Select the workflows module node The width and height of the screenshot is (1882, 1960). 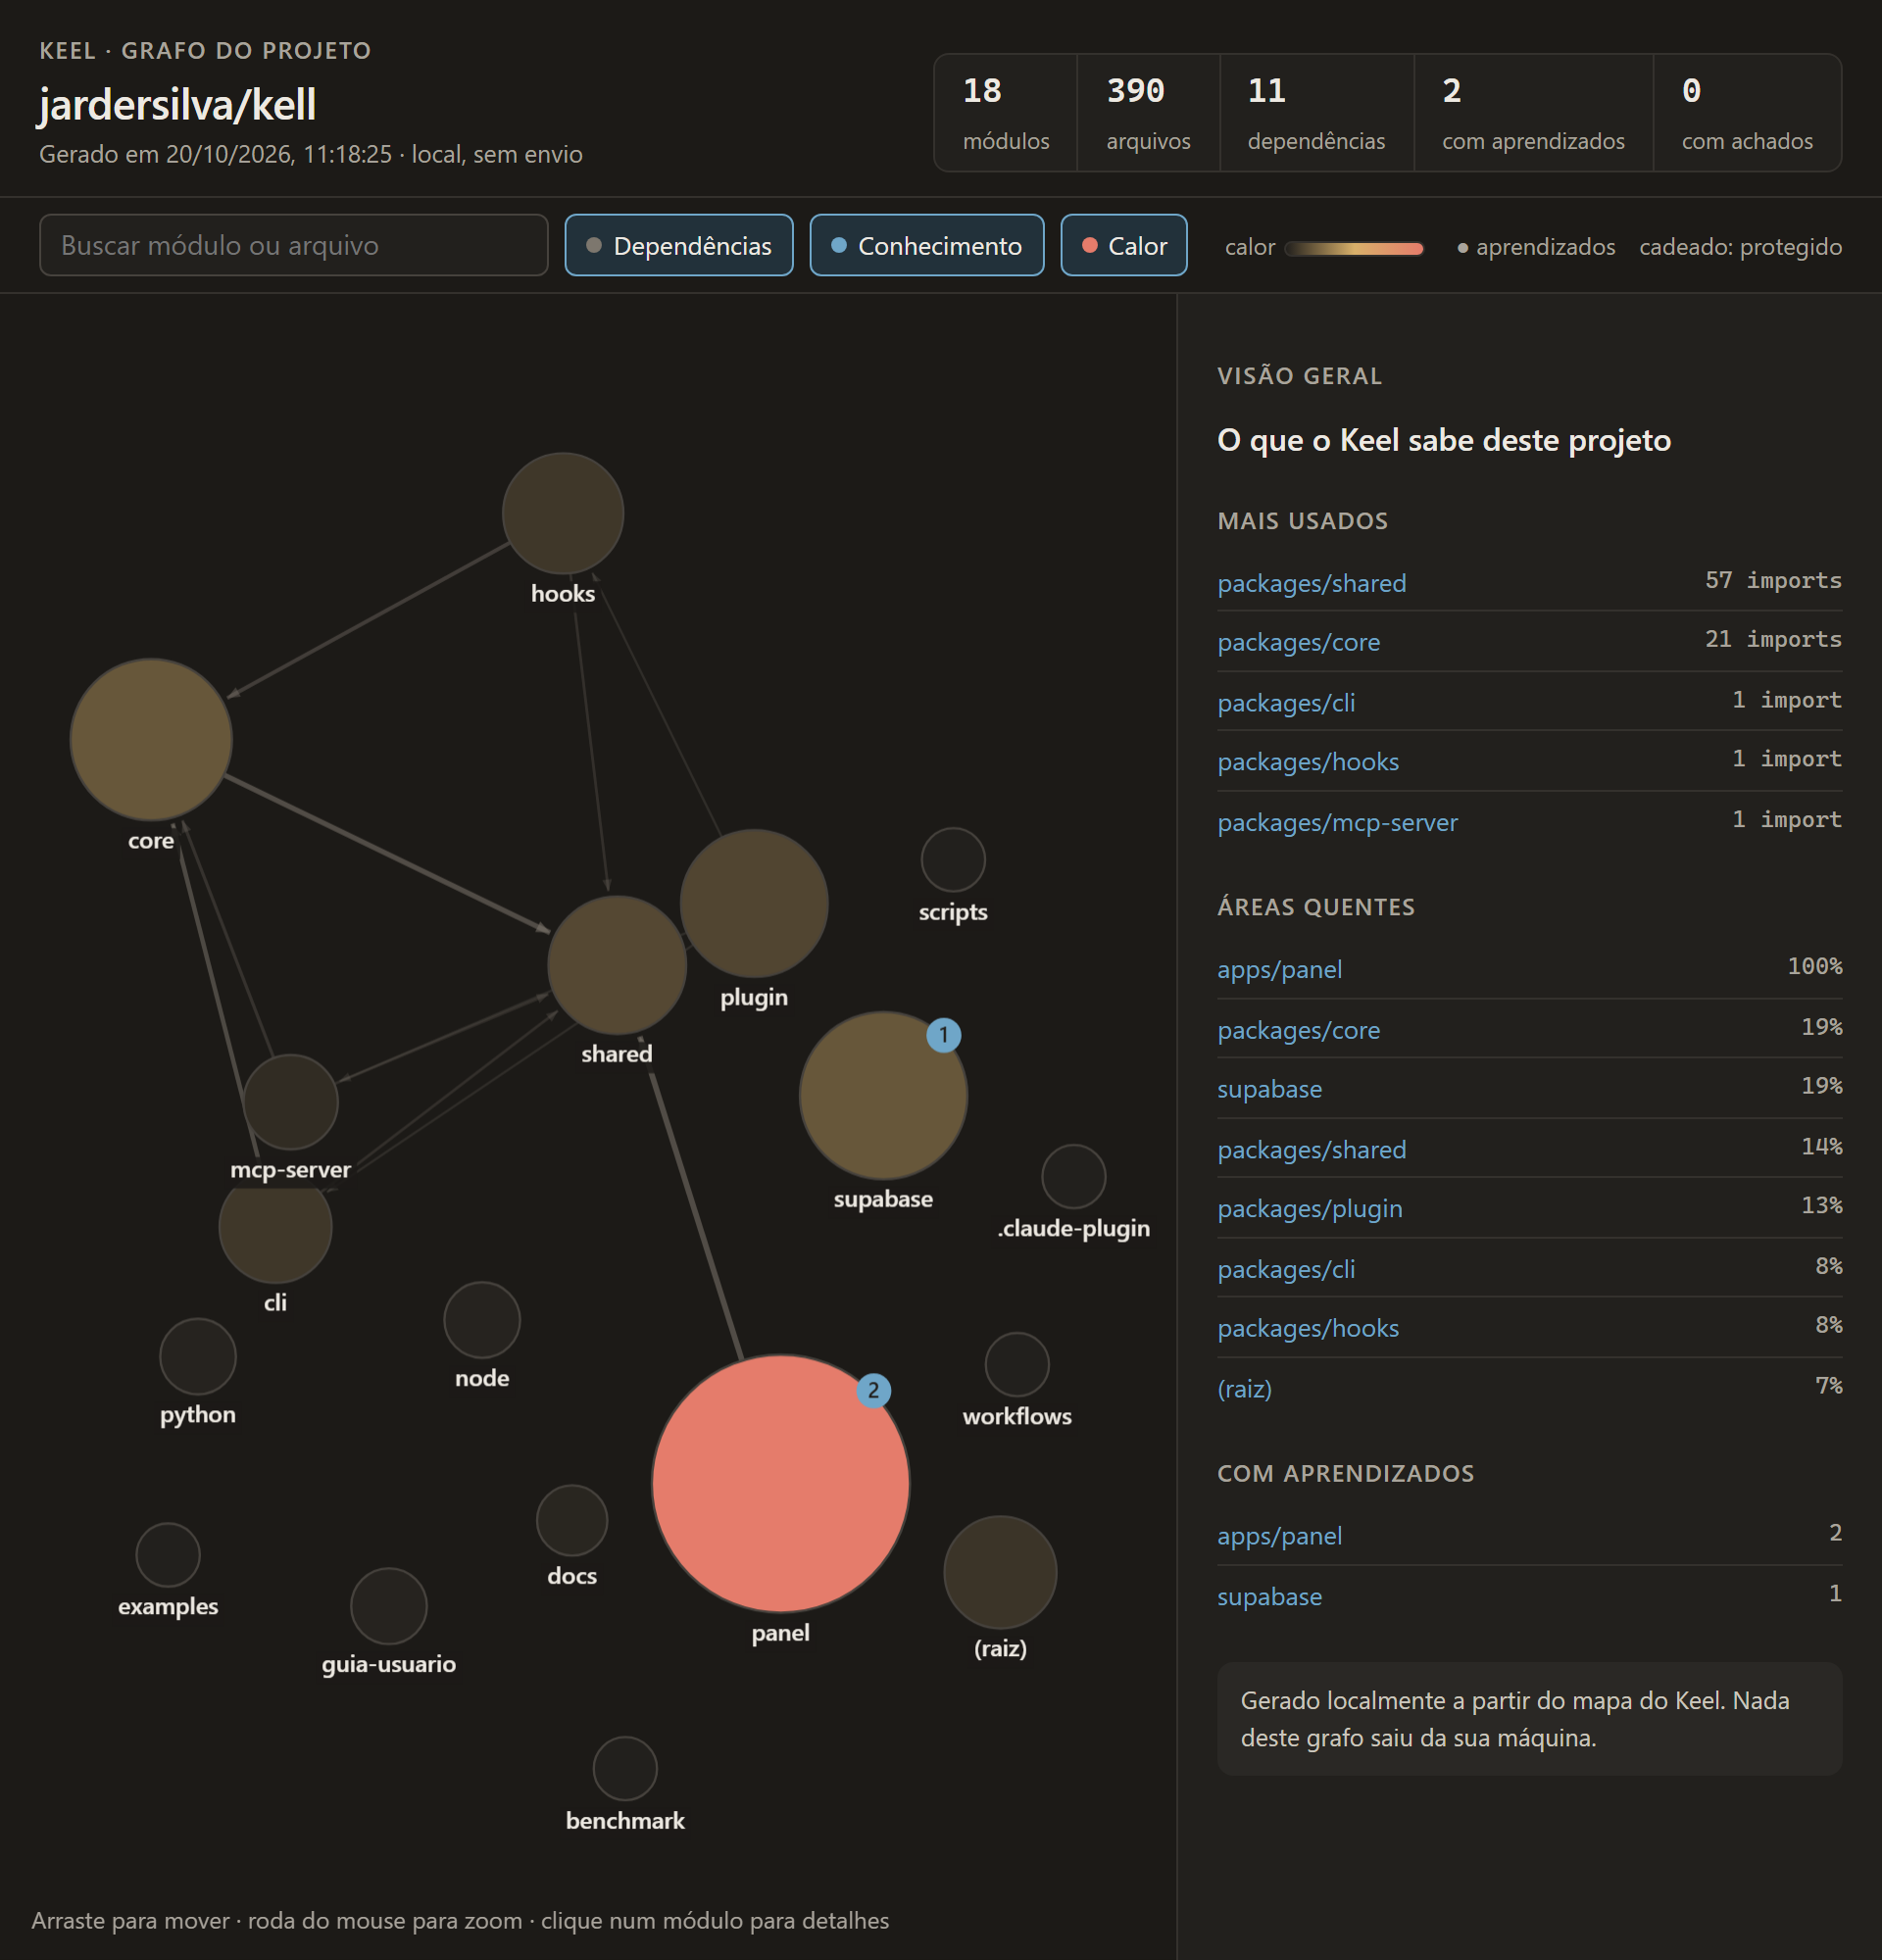1017,1364
